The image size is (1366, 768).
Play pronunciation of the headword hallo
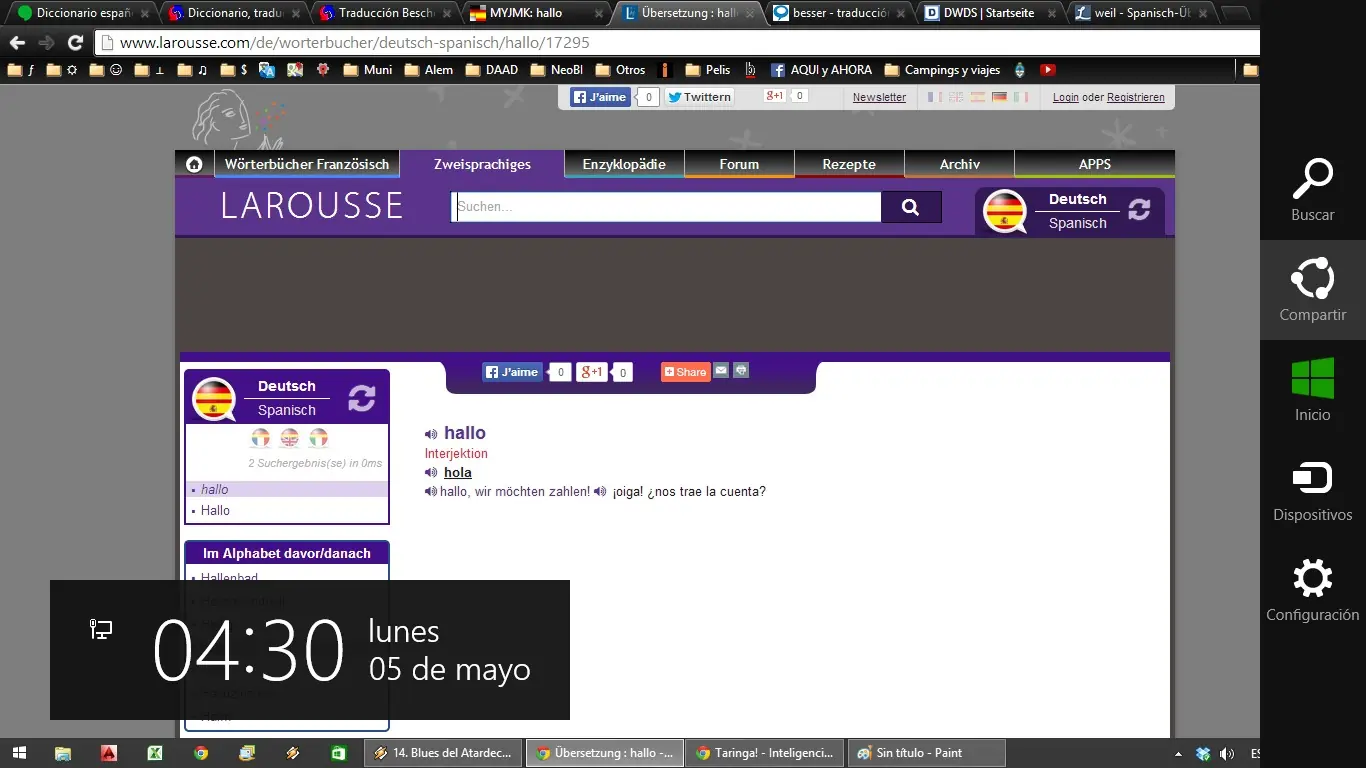click(431, 434)
